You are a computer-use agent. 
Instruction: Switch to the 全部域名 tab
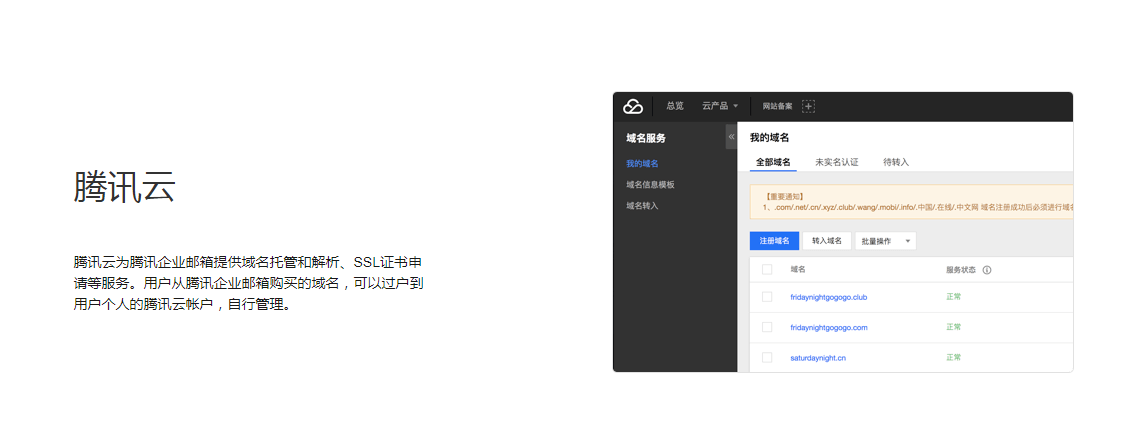coord(774,162)
